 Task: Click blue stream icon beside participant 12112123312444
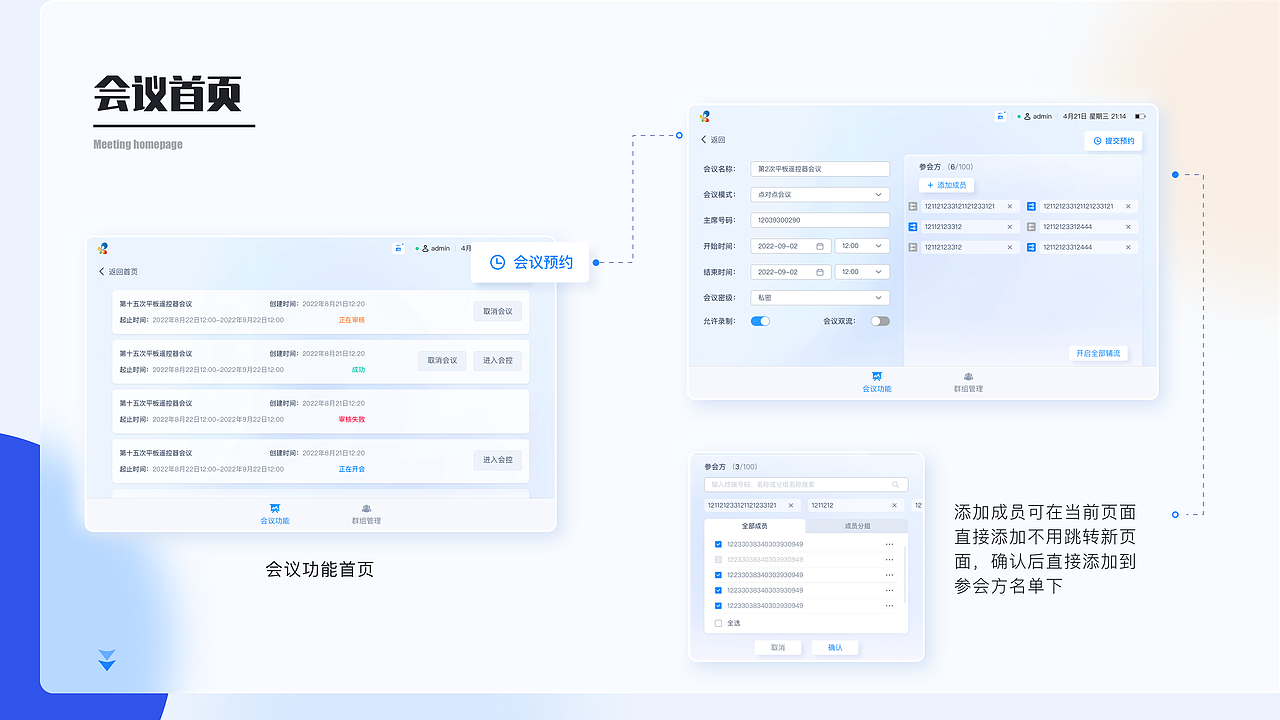click(1032, 247)
